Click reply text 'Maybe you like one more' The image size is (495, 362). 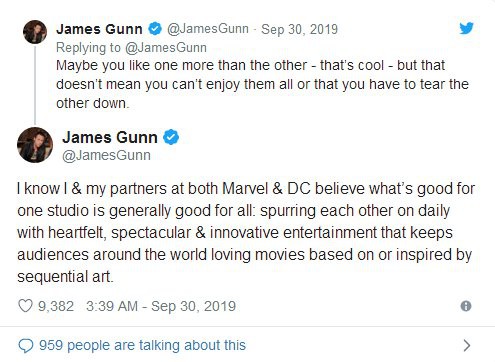pyautogui.click(x=262, y=84)
